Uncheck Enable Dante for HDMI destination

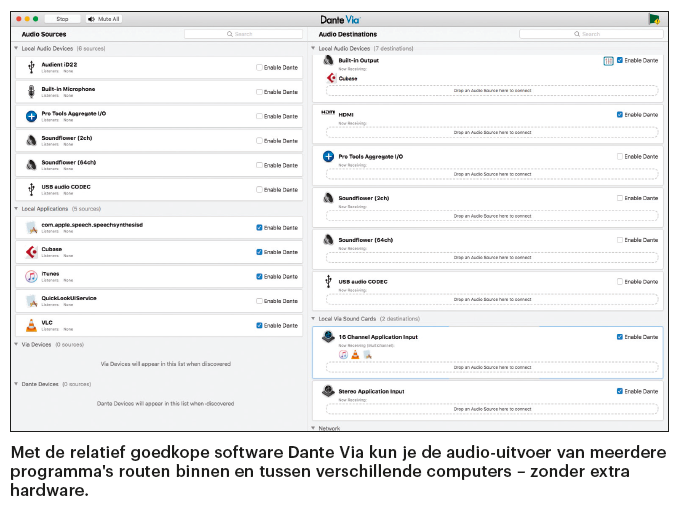(620, 115)
